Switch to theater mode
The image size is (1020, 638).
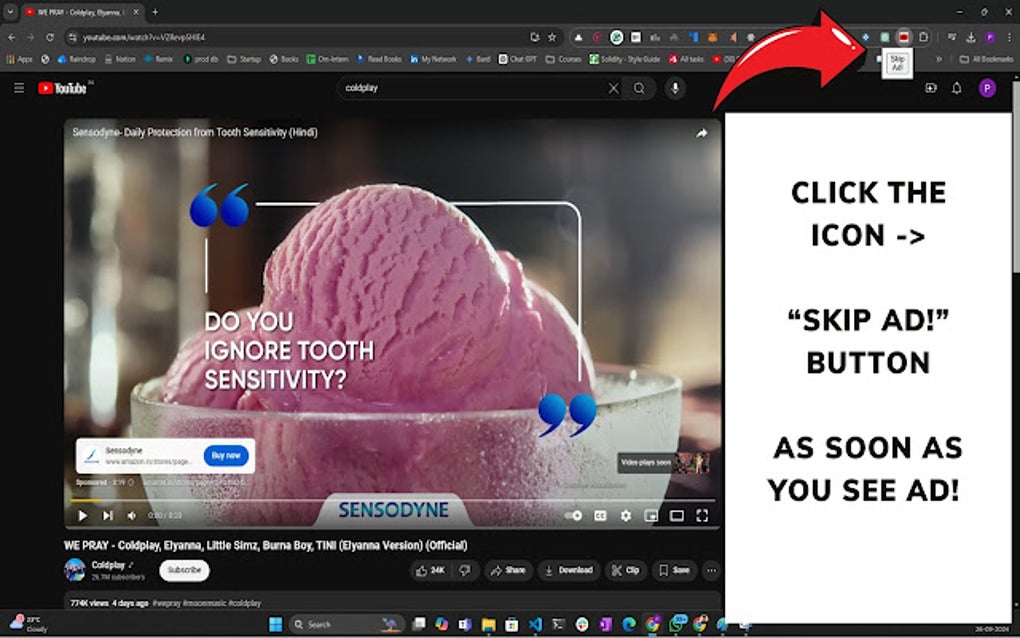pos(678,515)
